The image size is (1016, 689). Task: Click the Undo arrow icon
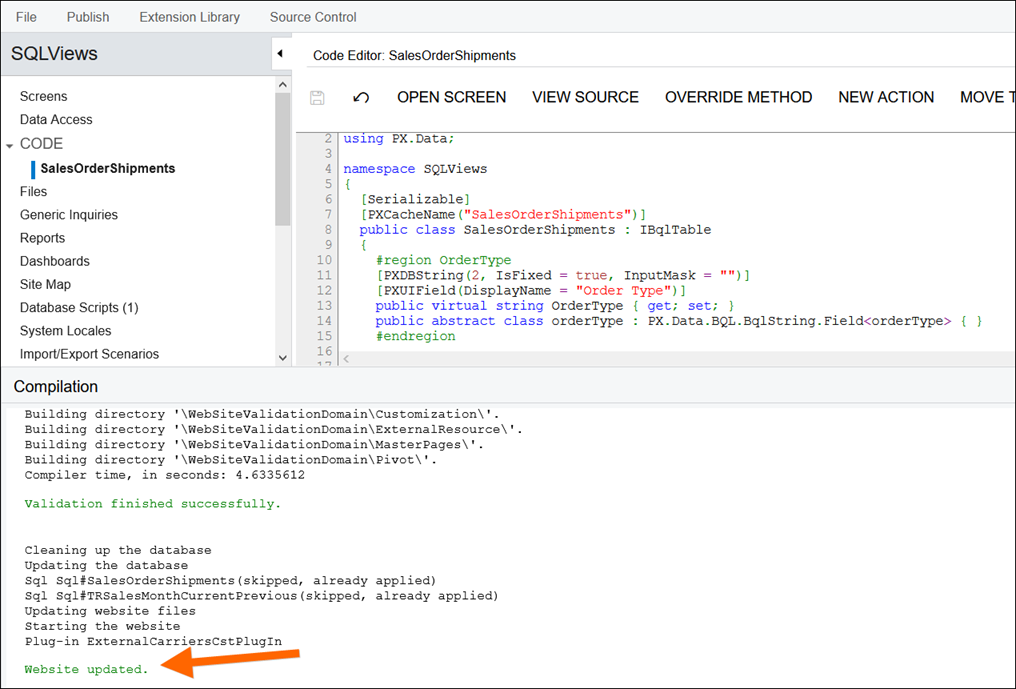point(361,97)
